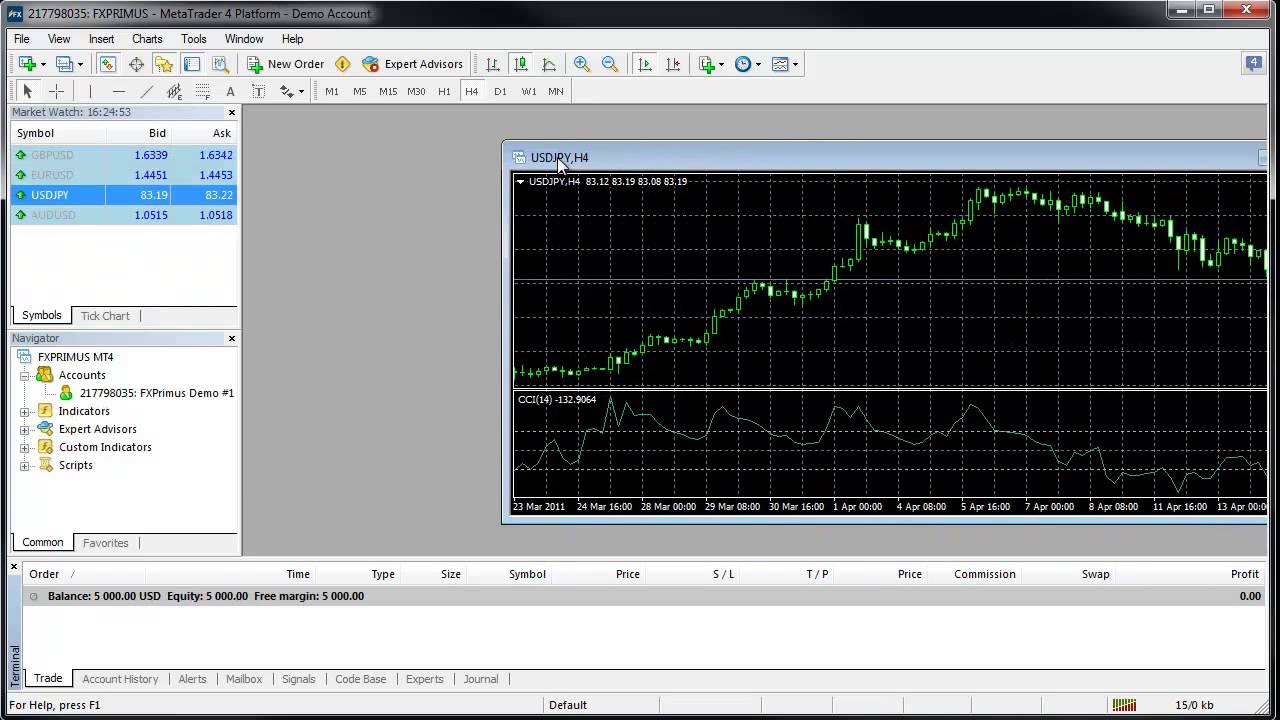Open the File menu
This screenshot has width=1280, height=720.
[21, 39]
